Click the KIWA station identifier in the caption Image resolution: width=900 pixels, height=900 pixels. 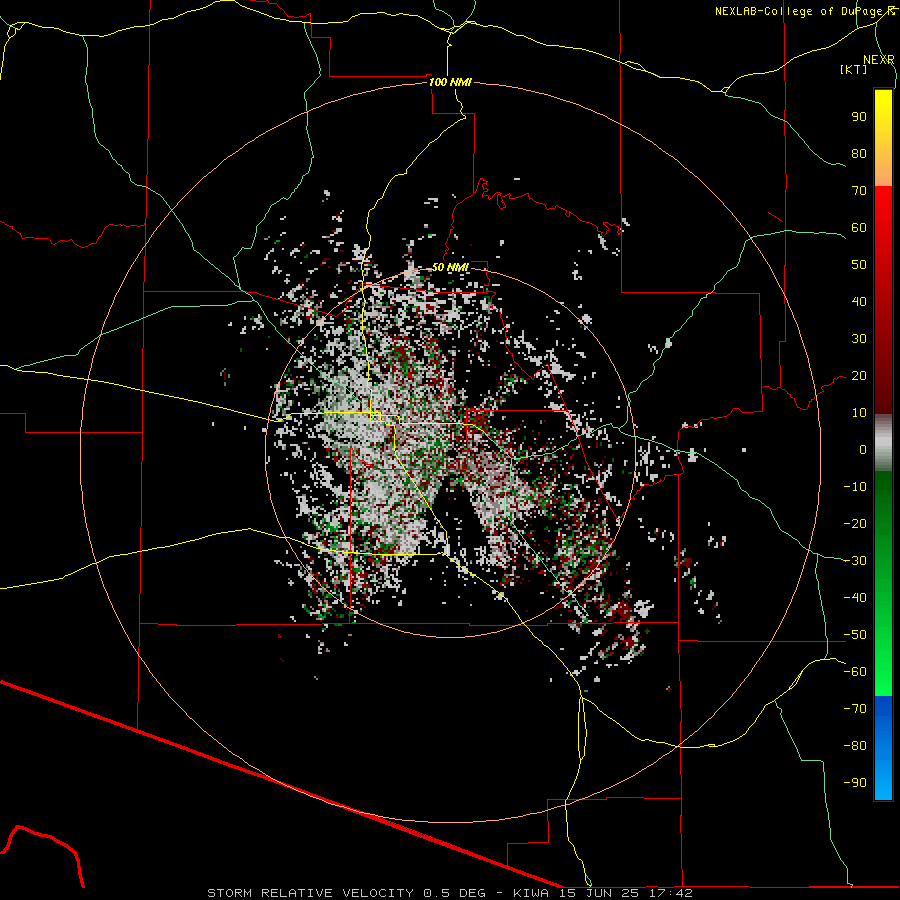[x=530, y=893]
